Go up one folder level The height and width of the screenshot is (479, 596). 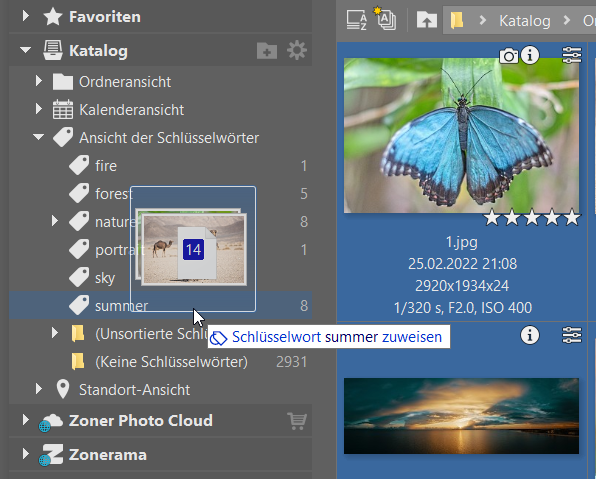click(x=427, y=20)
